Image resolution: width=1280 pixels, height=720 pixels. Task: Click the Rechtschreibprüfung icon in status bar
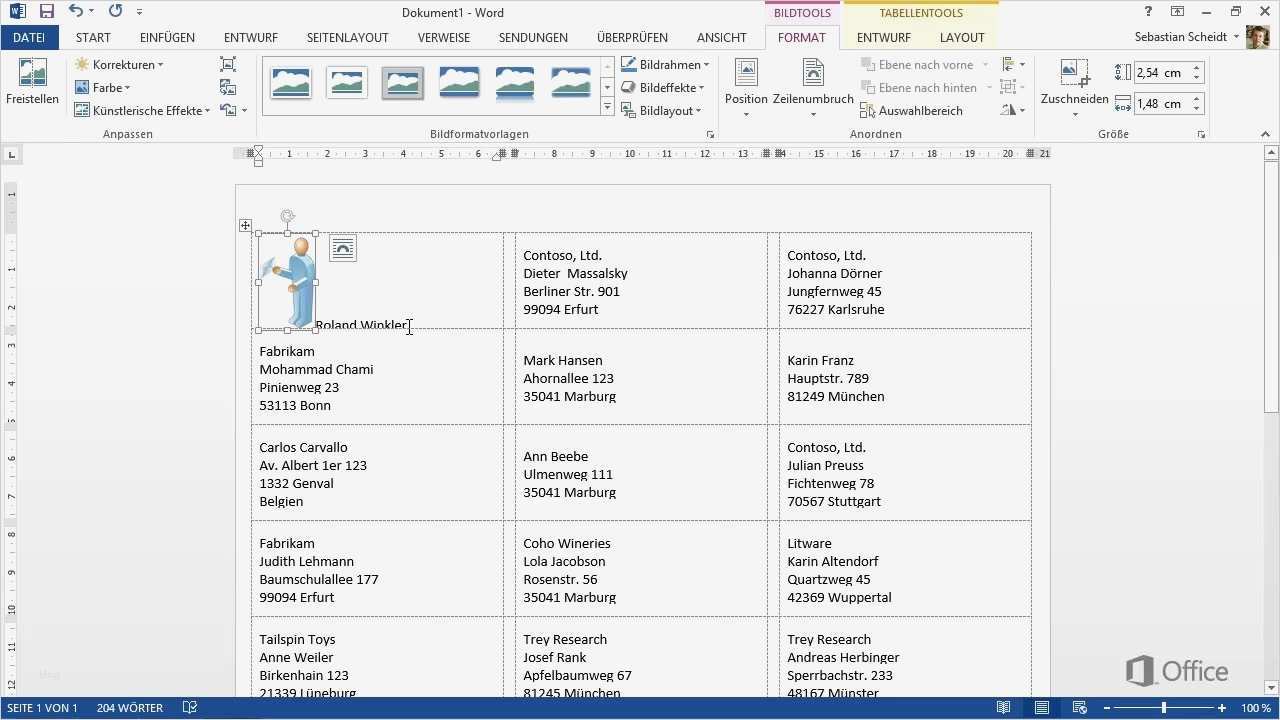(189, 707)
